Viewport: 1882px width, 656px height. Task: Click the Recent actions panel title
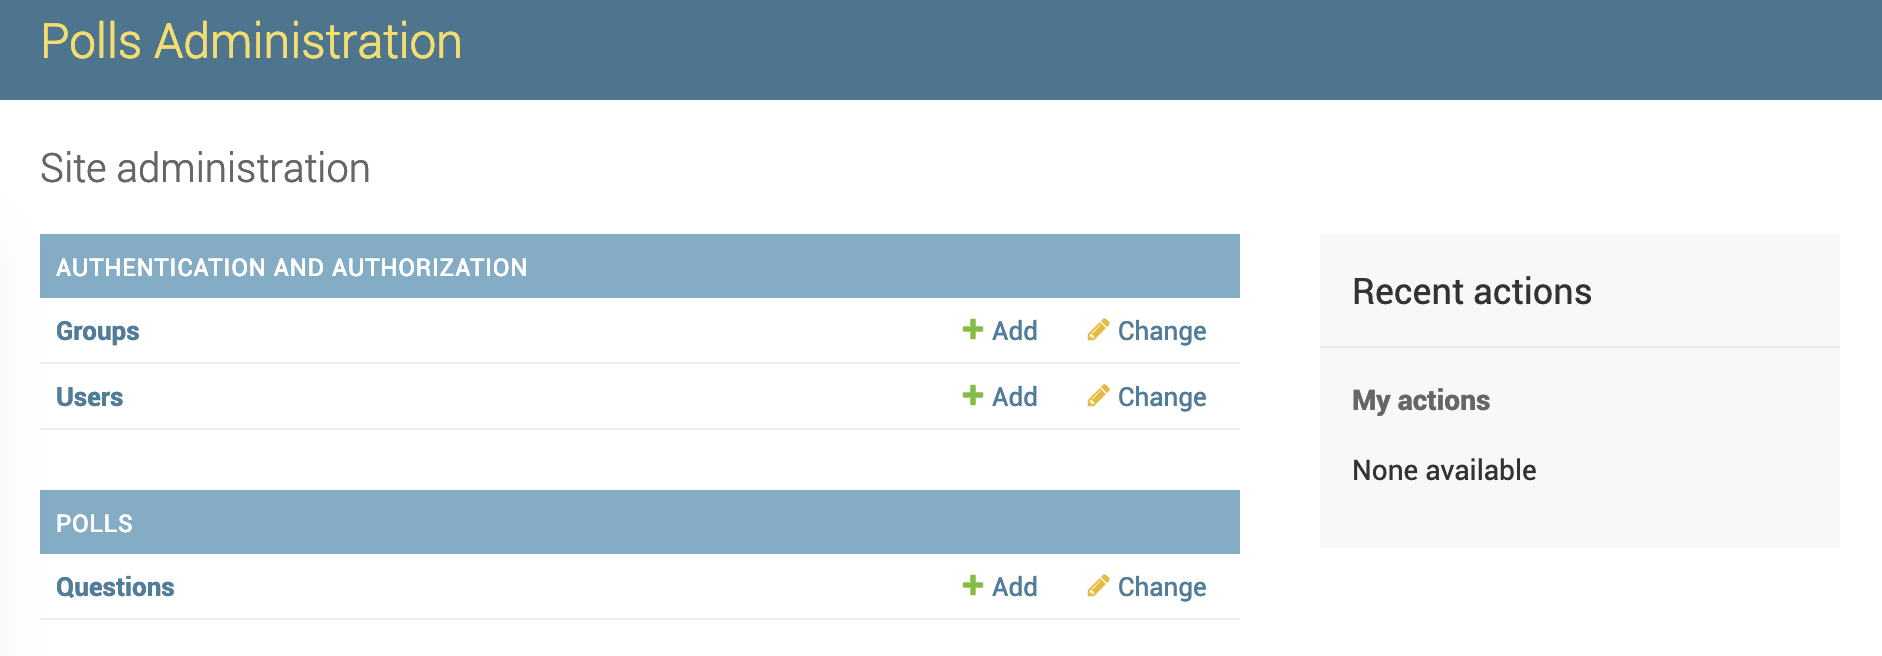pos(1471,291)
